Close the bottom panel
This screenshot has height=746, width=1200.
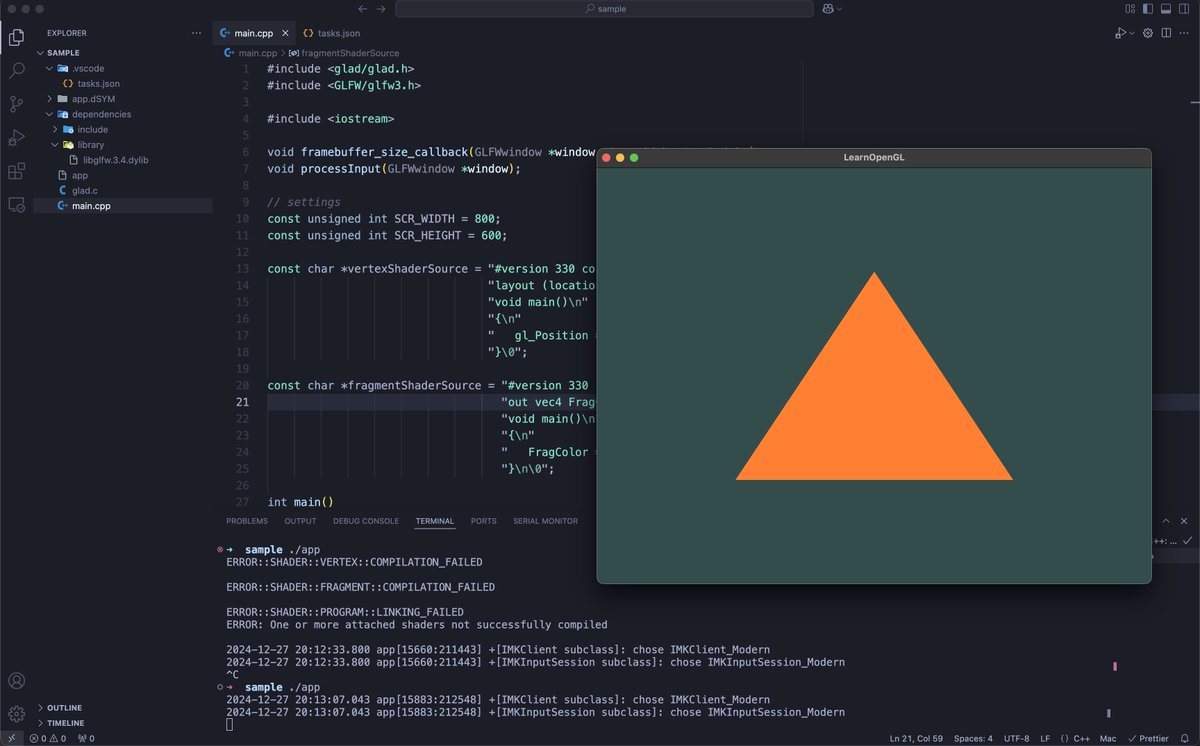click(1185, 521)
